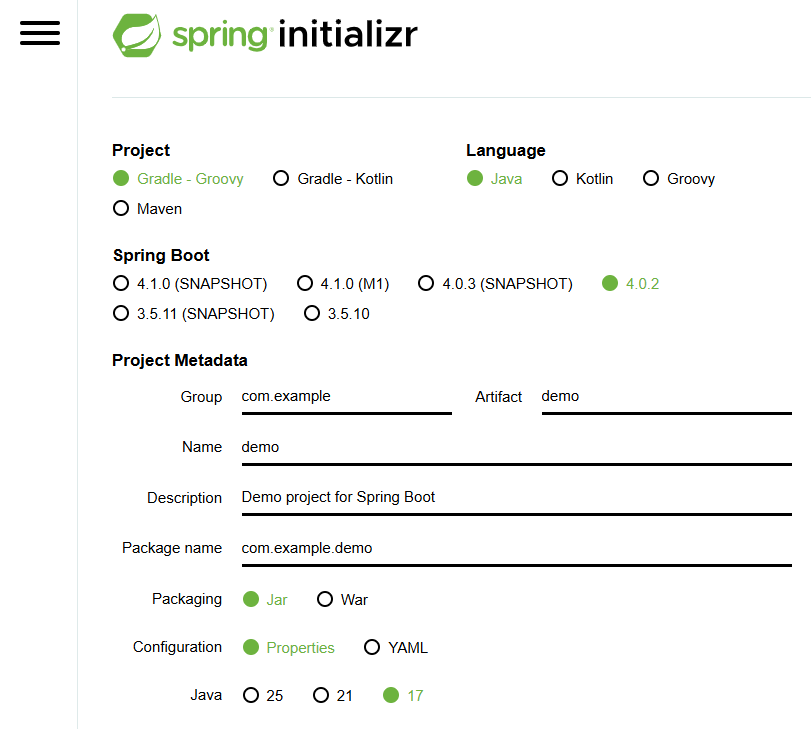Switch packaging to War

(x=324, y=598)
